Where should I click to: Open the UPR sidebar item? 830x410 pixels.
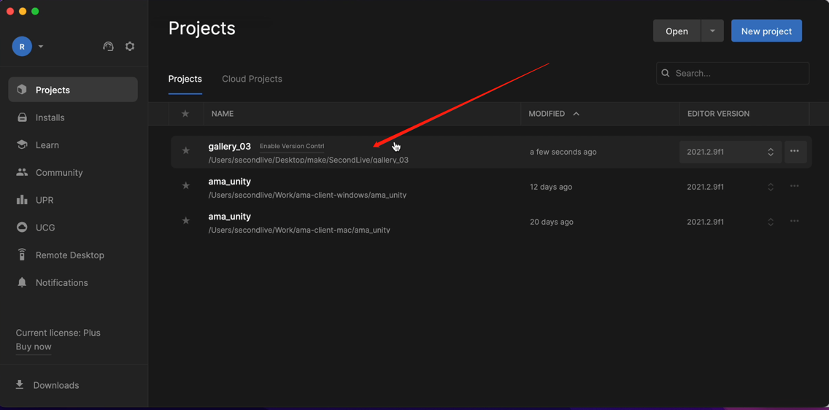[45, 200]
